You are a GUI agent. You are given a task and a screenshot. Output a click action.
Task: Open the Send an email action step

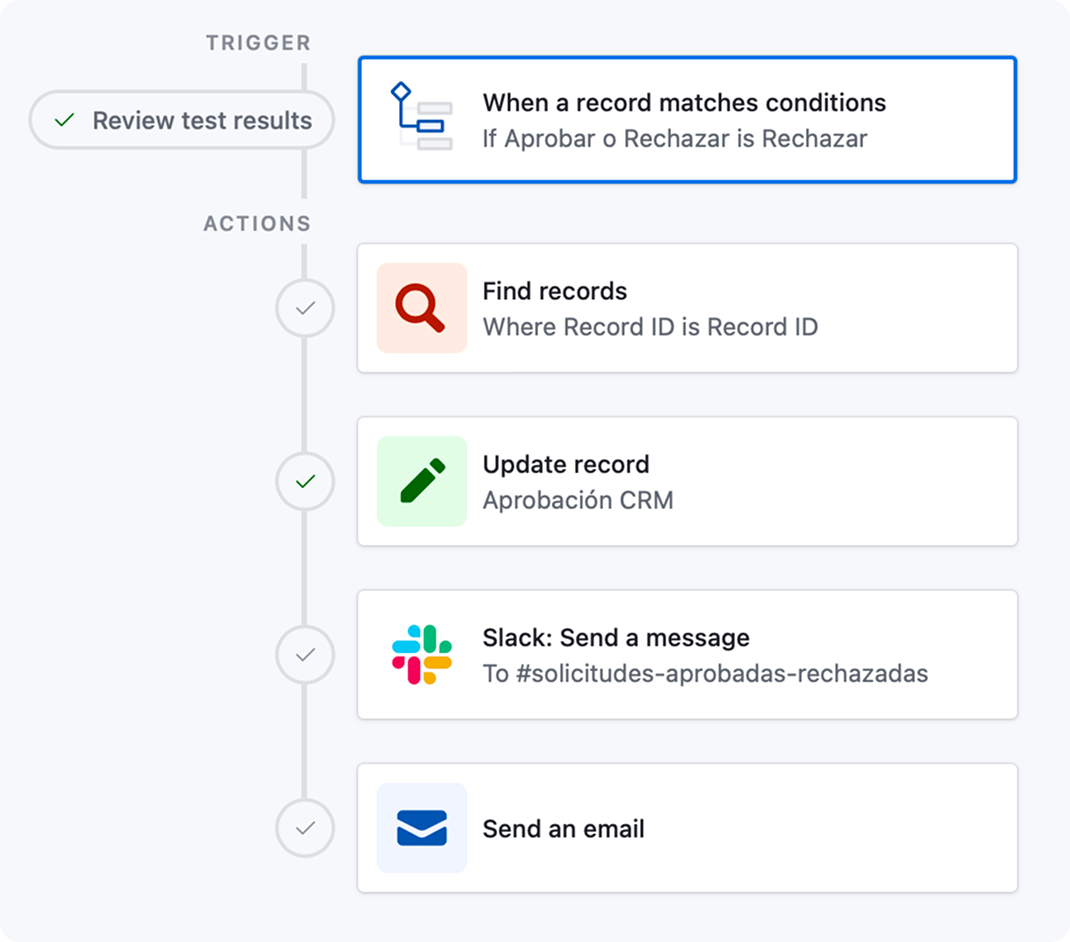tap(800, 828)
